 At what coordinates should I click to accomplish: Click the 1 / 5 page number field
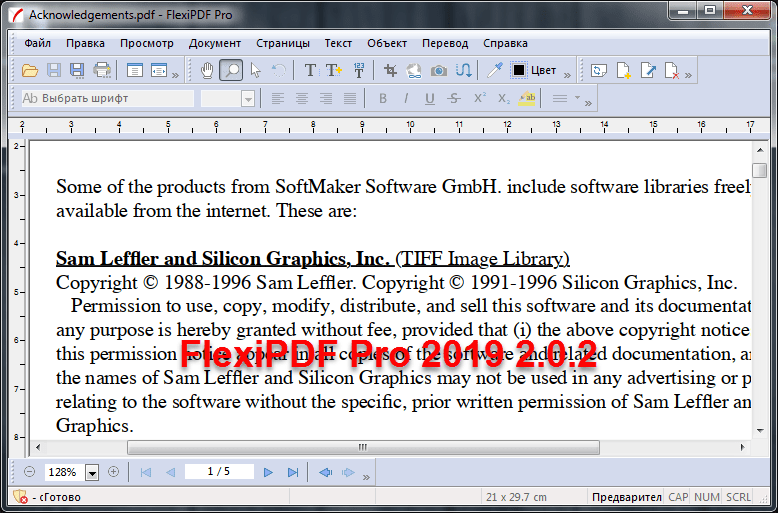[219, 471]
